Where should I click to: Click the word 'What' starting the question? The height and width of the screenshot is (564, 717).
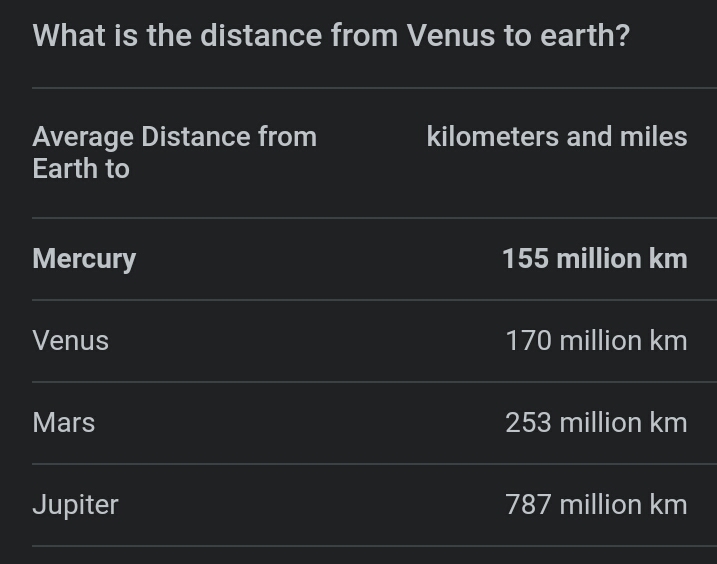[x=69, y=36]
